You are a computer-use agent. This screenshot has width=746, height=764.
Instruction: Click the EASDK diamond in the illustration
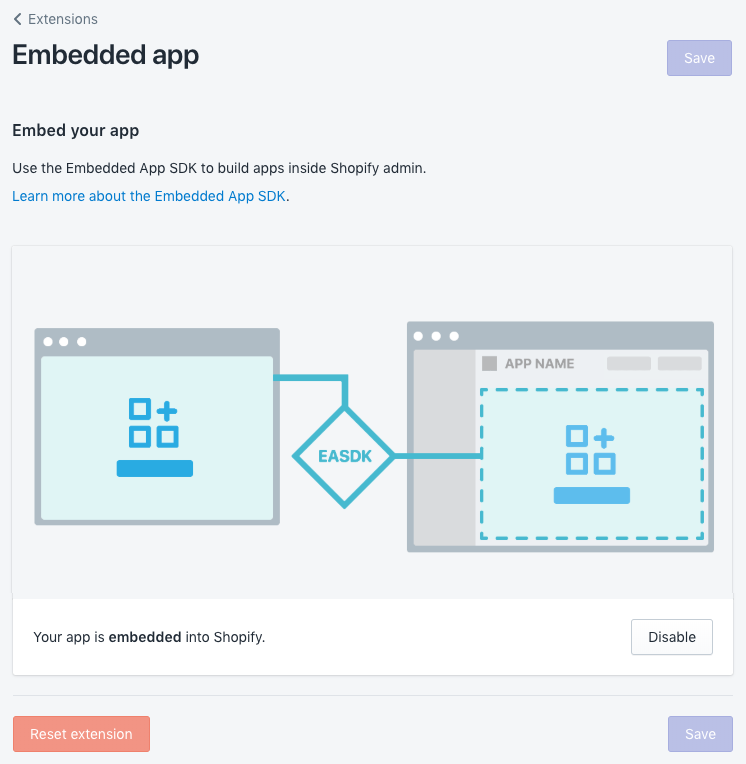coord(344,456)
